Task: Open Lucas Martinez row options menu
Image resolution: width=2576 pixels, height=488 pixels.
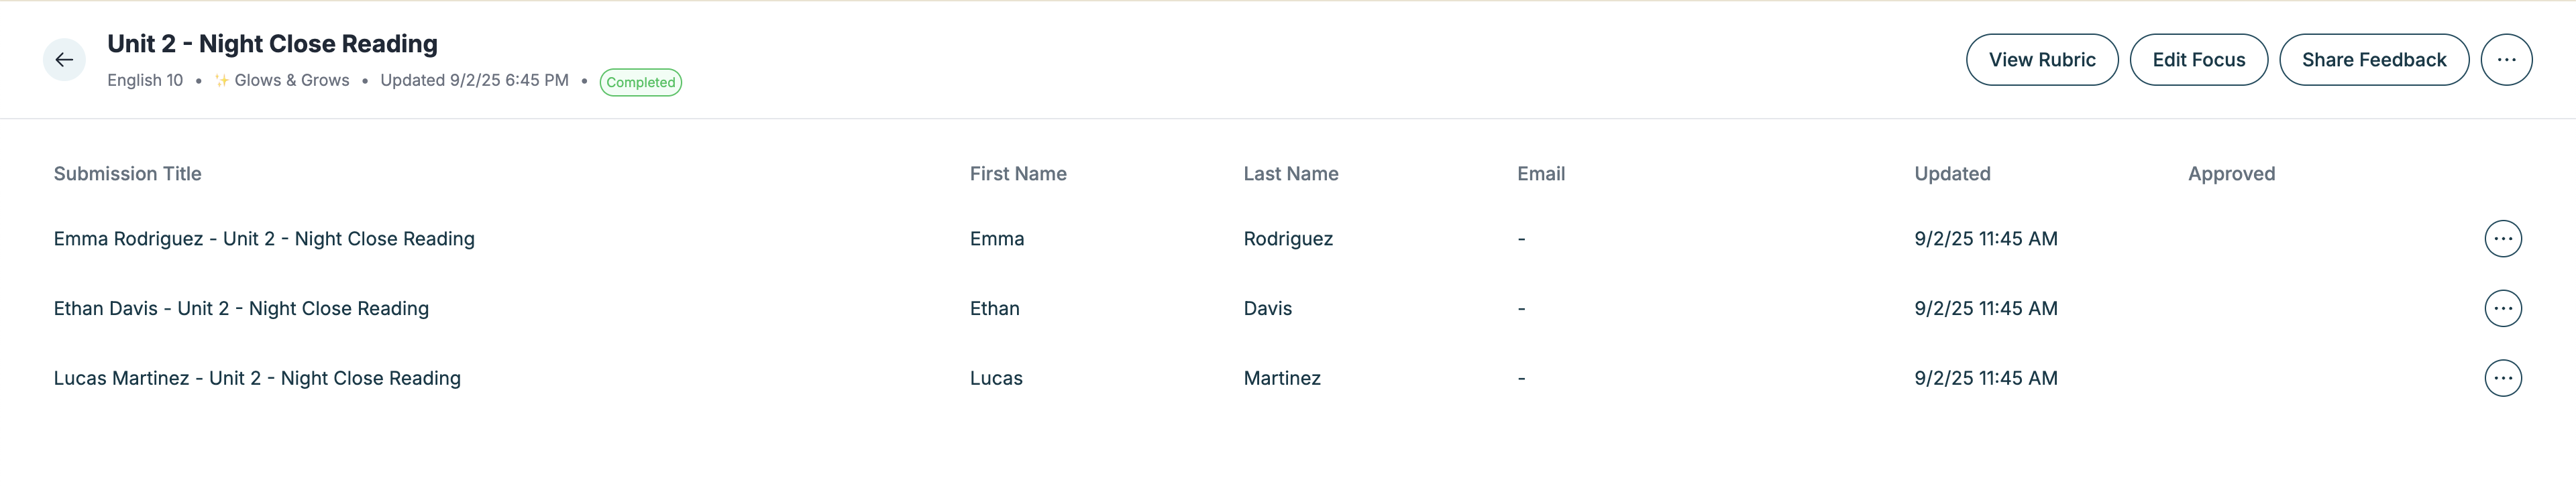Action: pos(2502,378)
